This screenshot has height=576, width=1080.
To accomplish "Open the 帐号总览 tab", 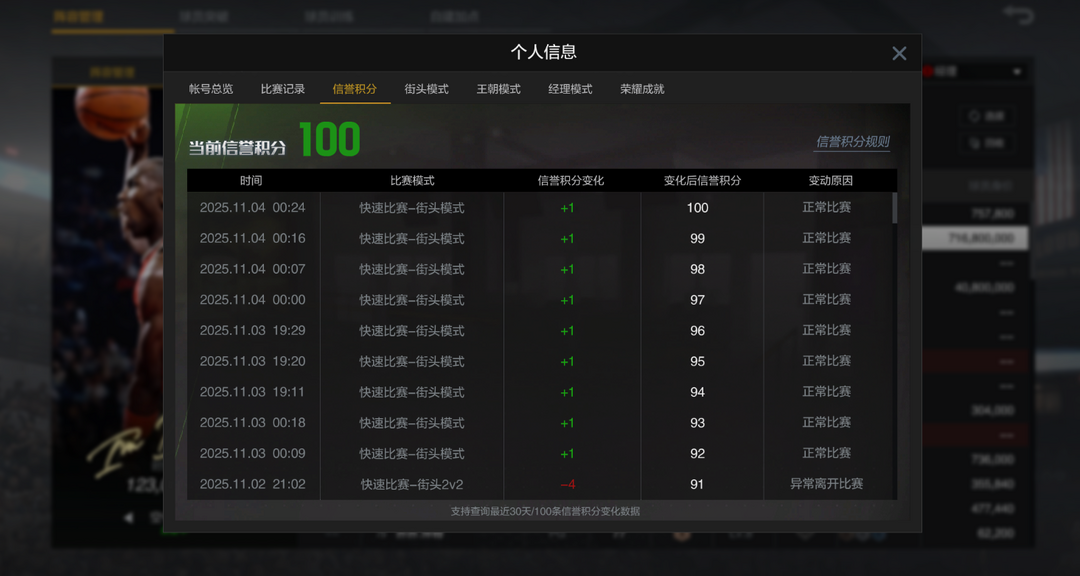I will click(x=211, y=89).
